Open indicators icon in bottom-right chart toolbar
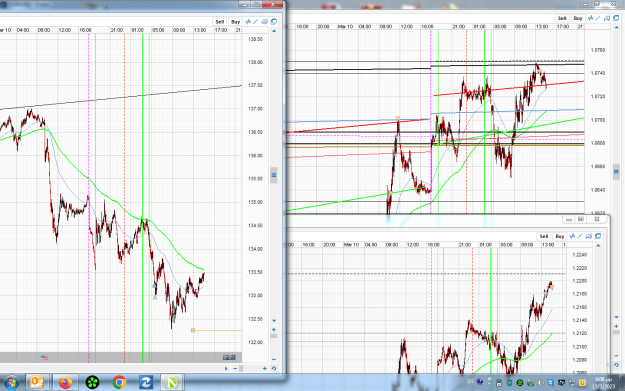The height and width of the screenshot is (391, 625). tap(572, 236)
